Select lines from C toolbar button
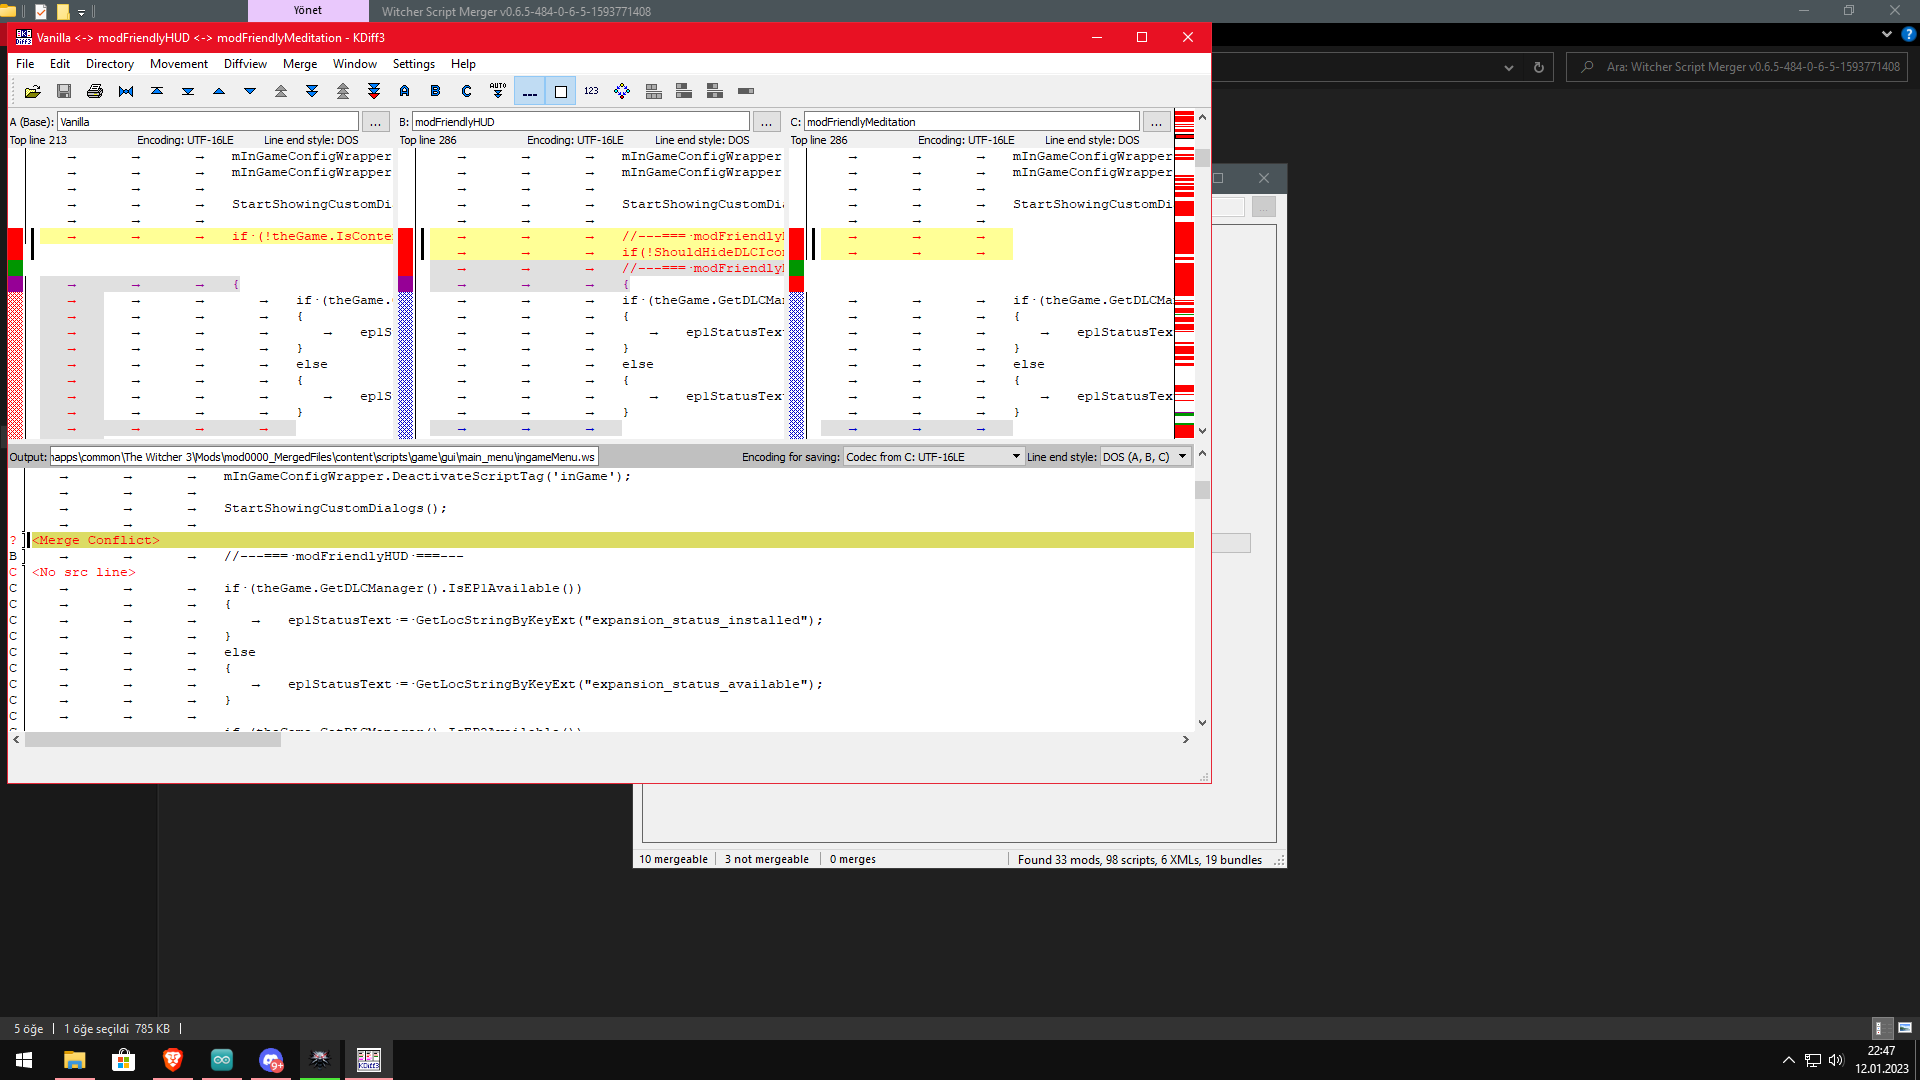 click(466, 91)
